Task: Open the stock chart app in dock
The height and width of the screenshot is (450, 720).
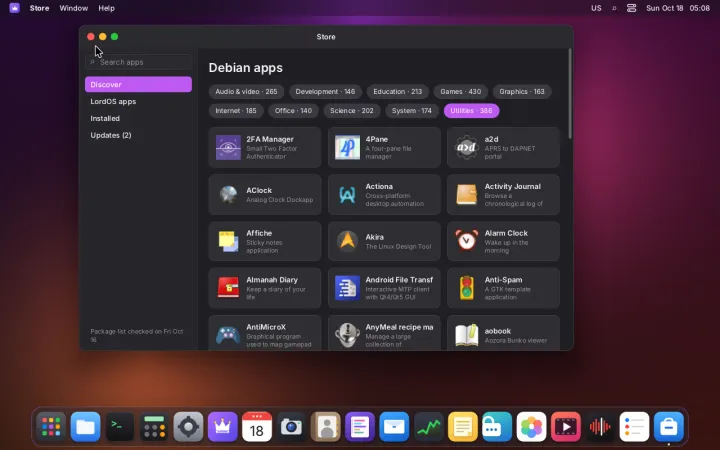Action: point(428,427)
